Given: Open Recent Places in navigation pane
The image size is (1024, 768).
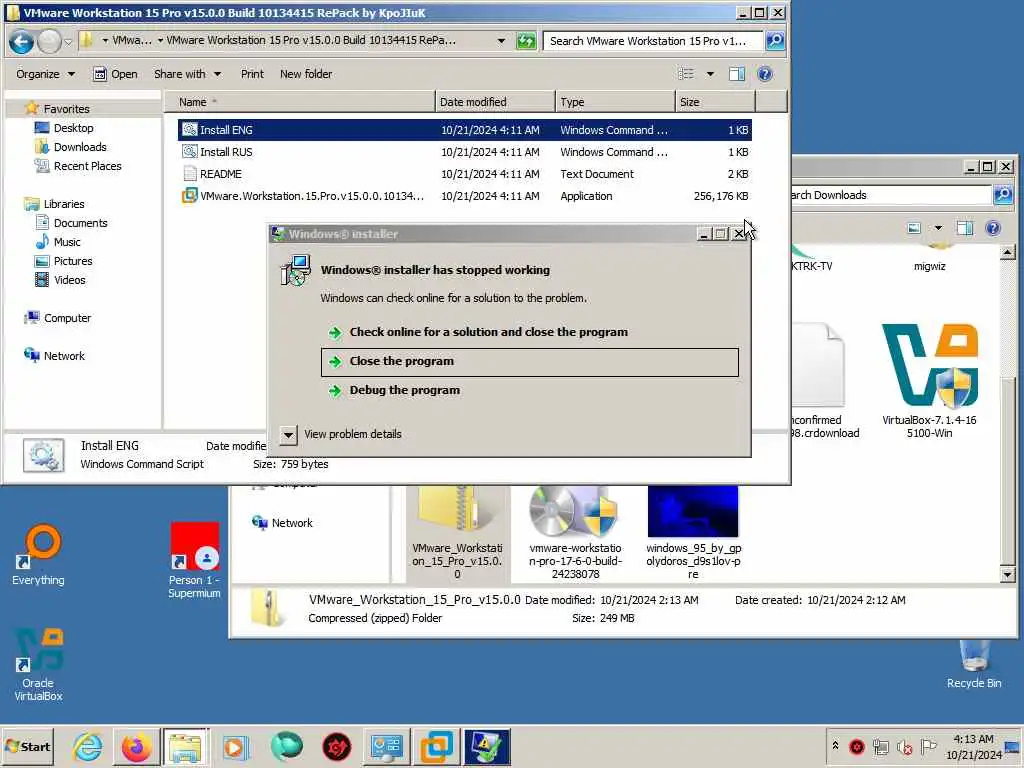Looking at the screenshot, I should click(x=88, y=166).
